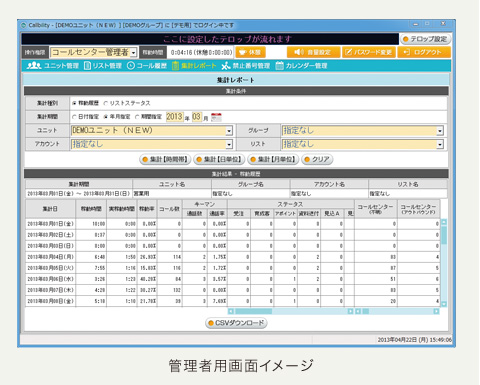Click the コール数 column header
Screen dimensions: 480x385
coord(169,209)
